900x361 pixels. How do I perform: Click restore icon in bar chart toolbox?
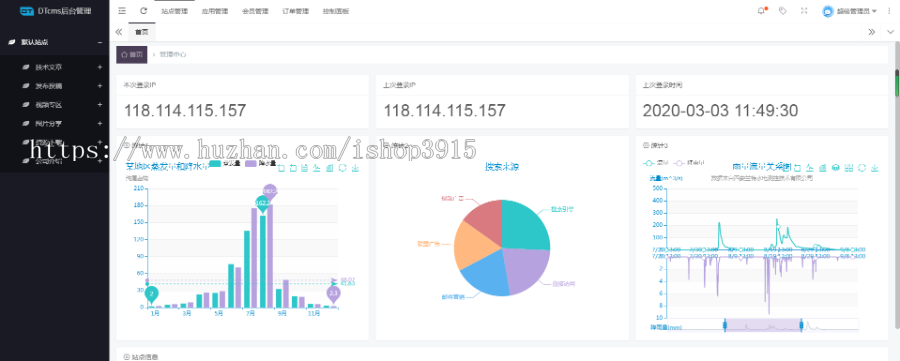(x=343, y=168)
